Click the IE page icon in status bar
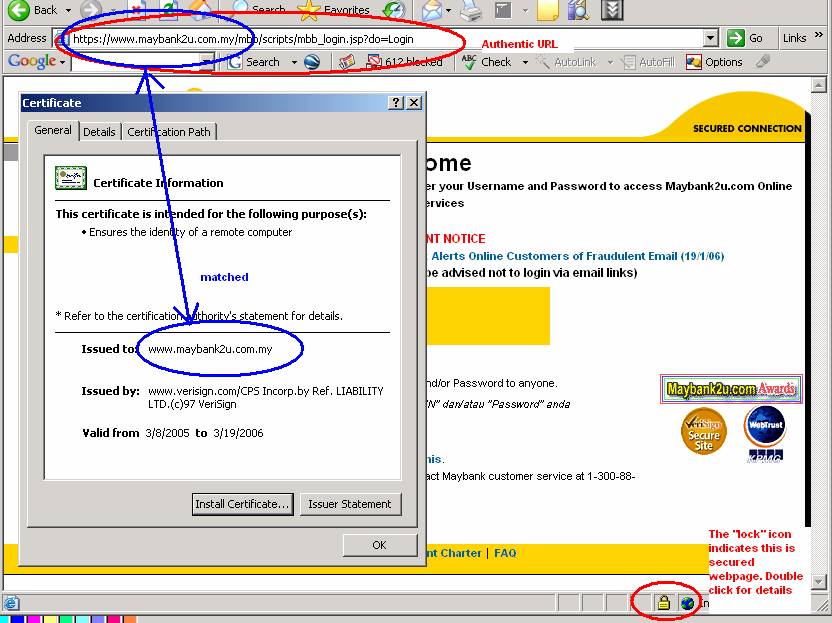The image size is (832, 623). point(11,603)
